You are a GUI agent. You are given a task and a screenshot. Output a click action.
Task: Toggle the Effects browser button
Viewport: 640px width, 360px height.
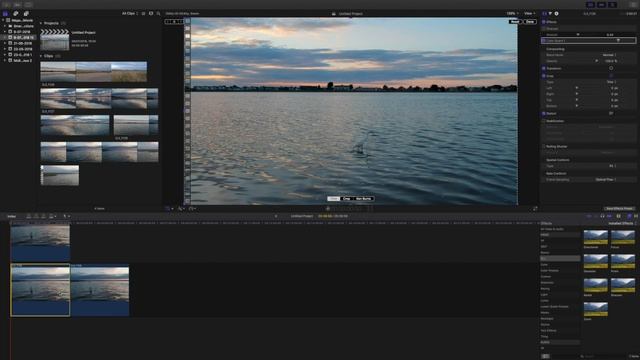tap(629, 216)
